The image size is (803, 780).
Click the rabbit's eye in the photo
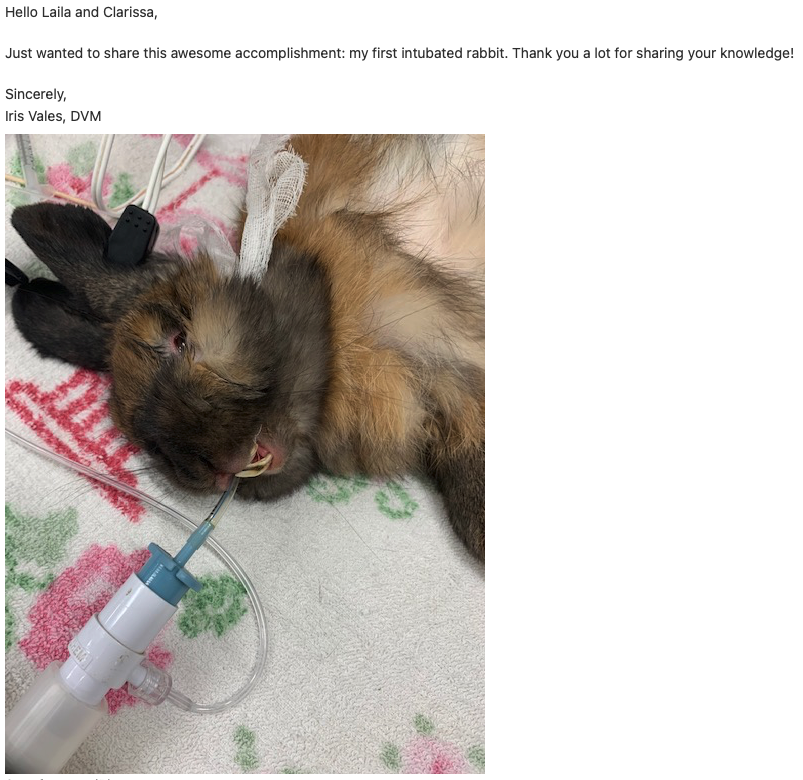[x=180, y=343]
